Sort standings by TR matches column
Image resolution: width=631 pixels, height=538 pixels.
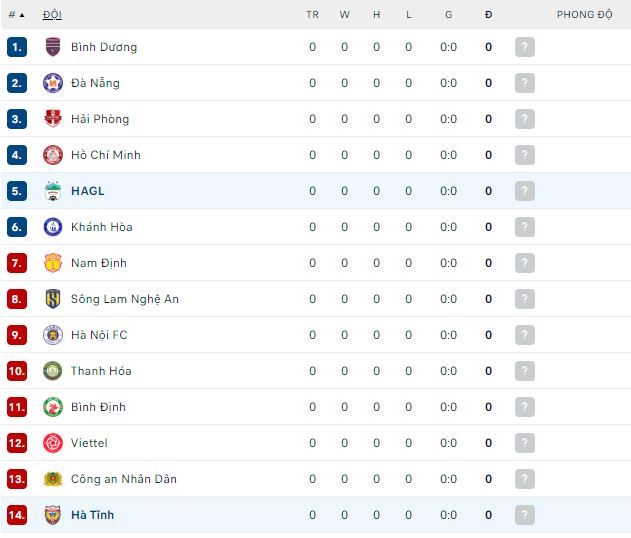pyautogui.click(x=312, y=15)
